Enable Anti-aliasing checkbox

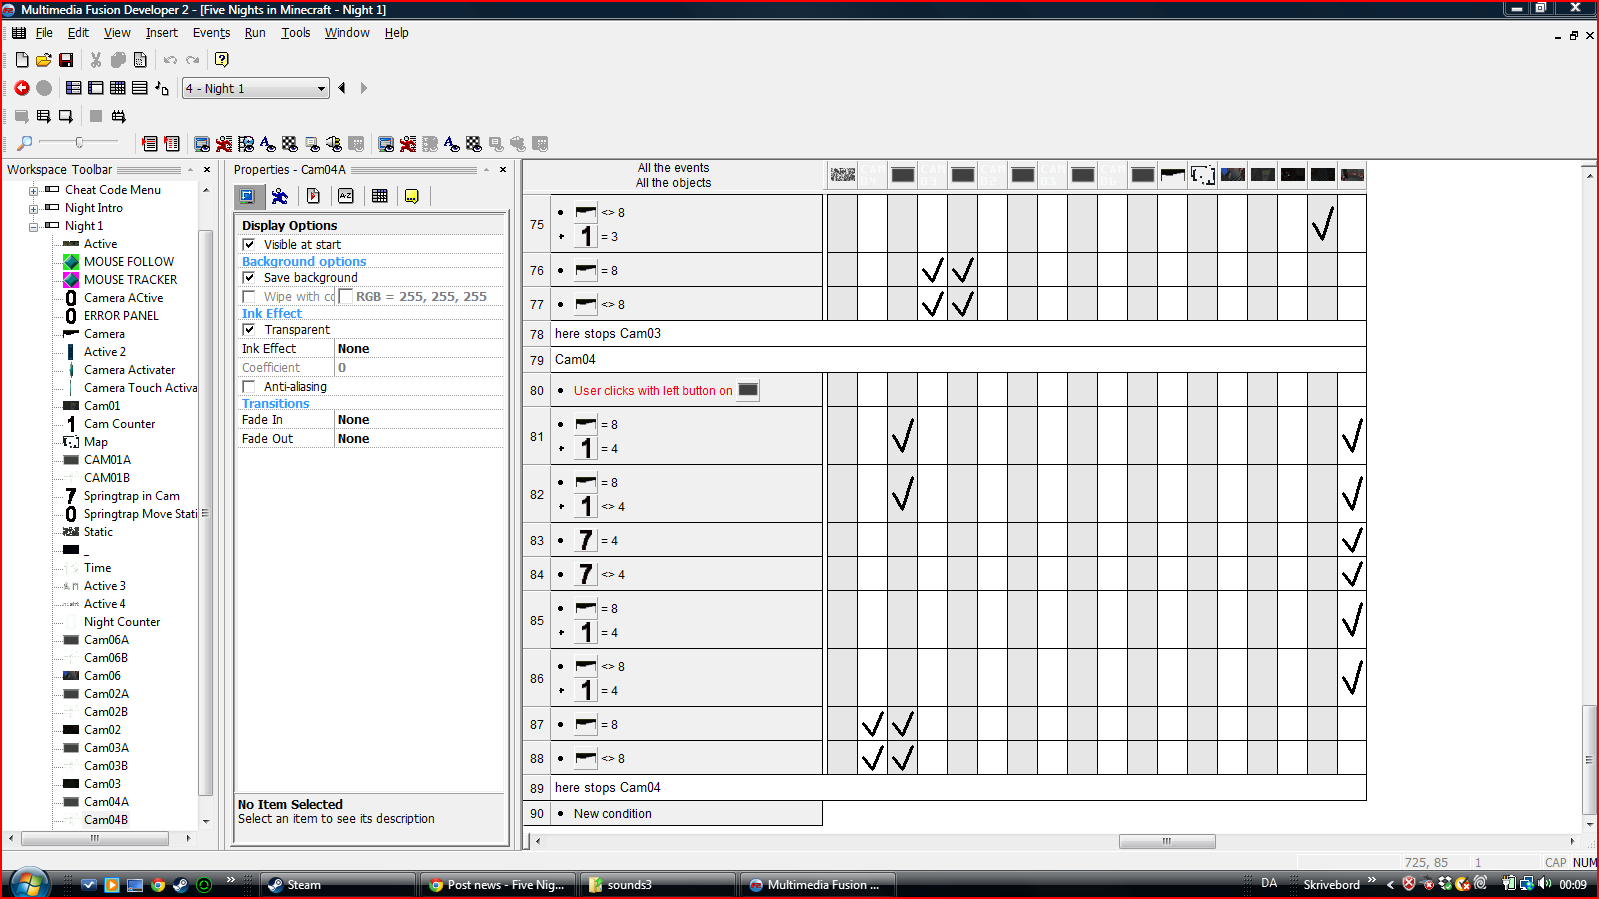249,386
